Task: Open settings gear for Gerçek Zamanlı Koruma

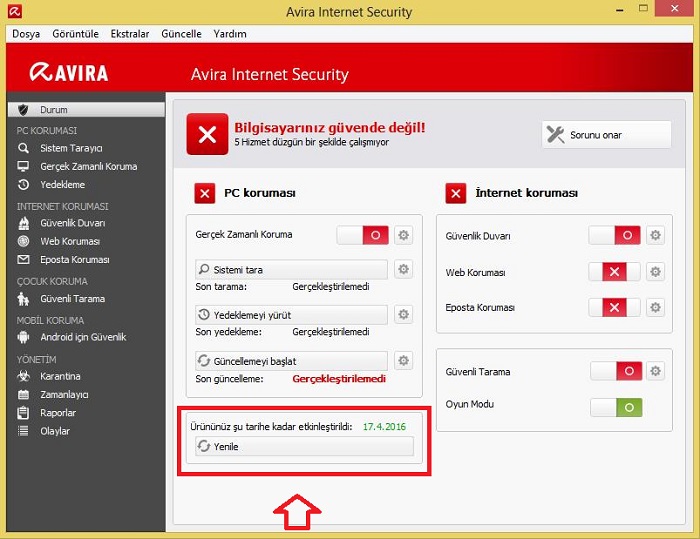Action: (x=404, y=235)
